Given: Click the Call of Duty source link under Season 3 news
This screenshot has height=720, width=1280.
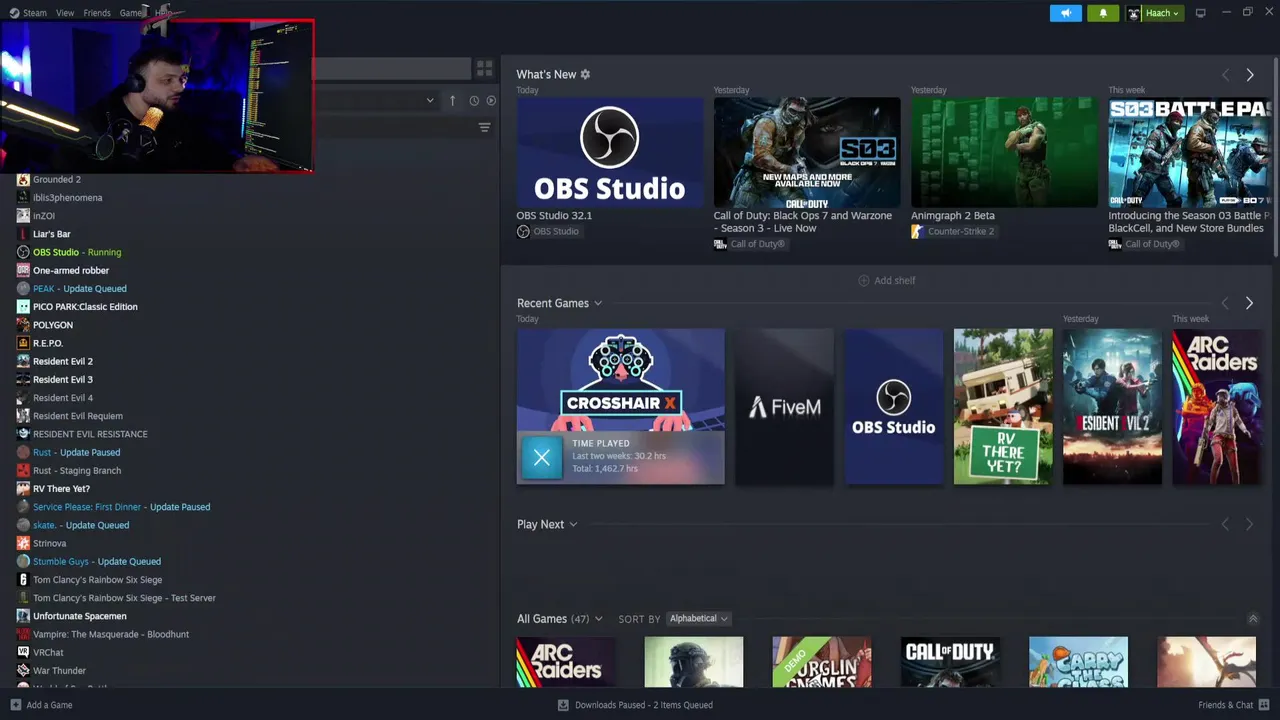Looking at the screenshot, I should (x=750, y=244).
